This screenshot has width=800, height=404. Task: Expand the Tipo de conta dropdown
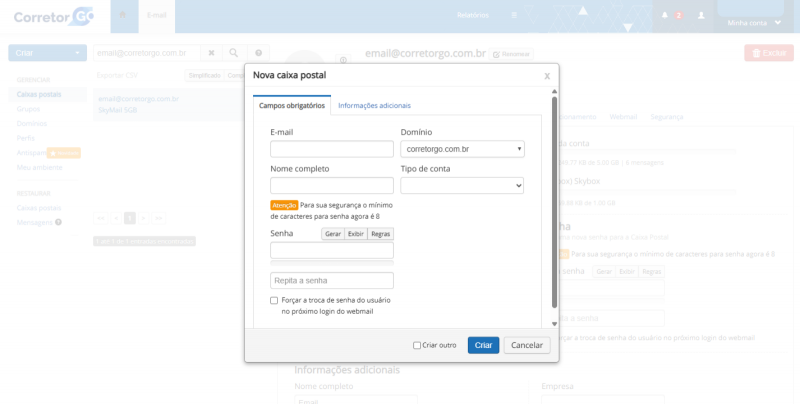coord(462,186)
